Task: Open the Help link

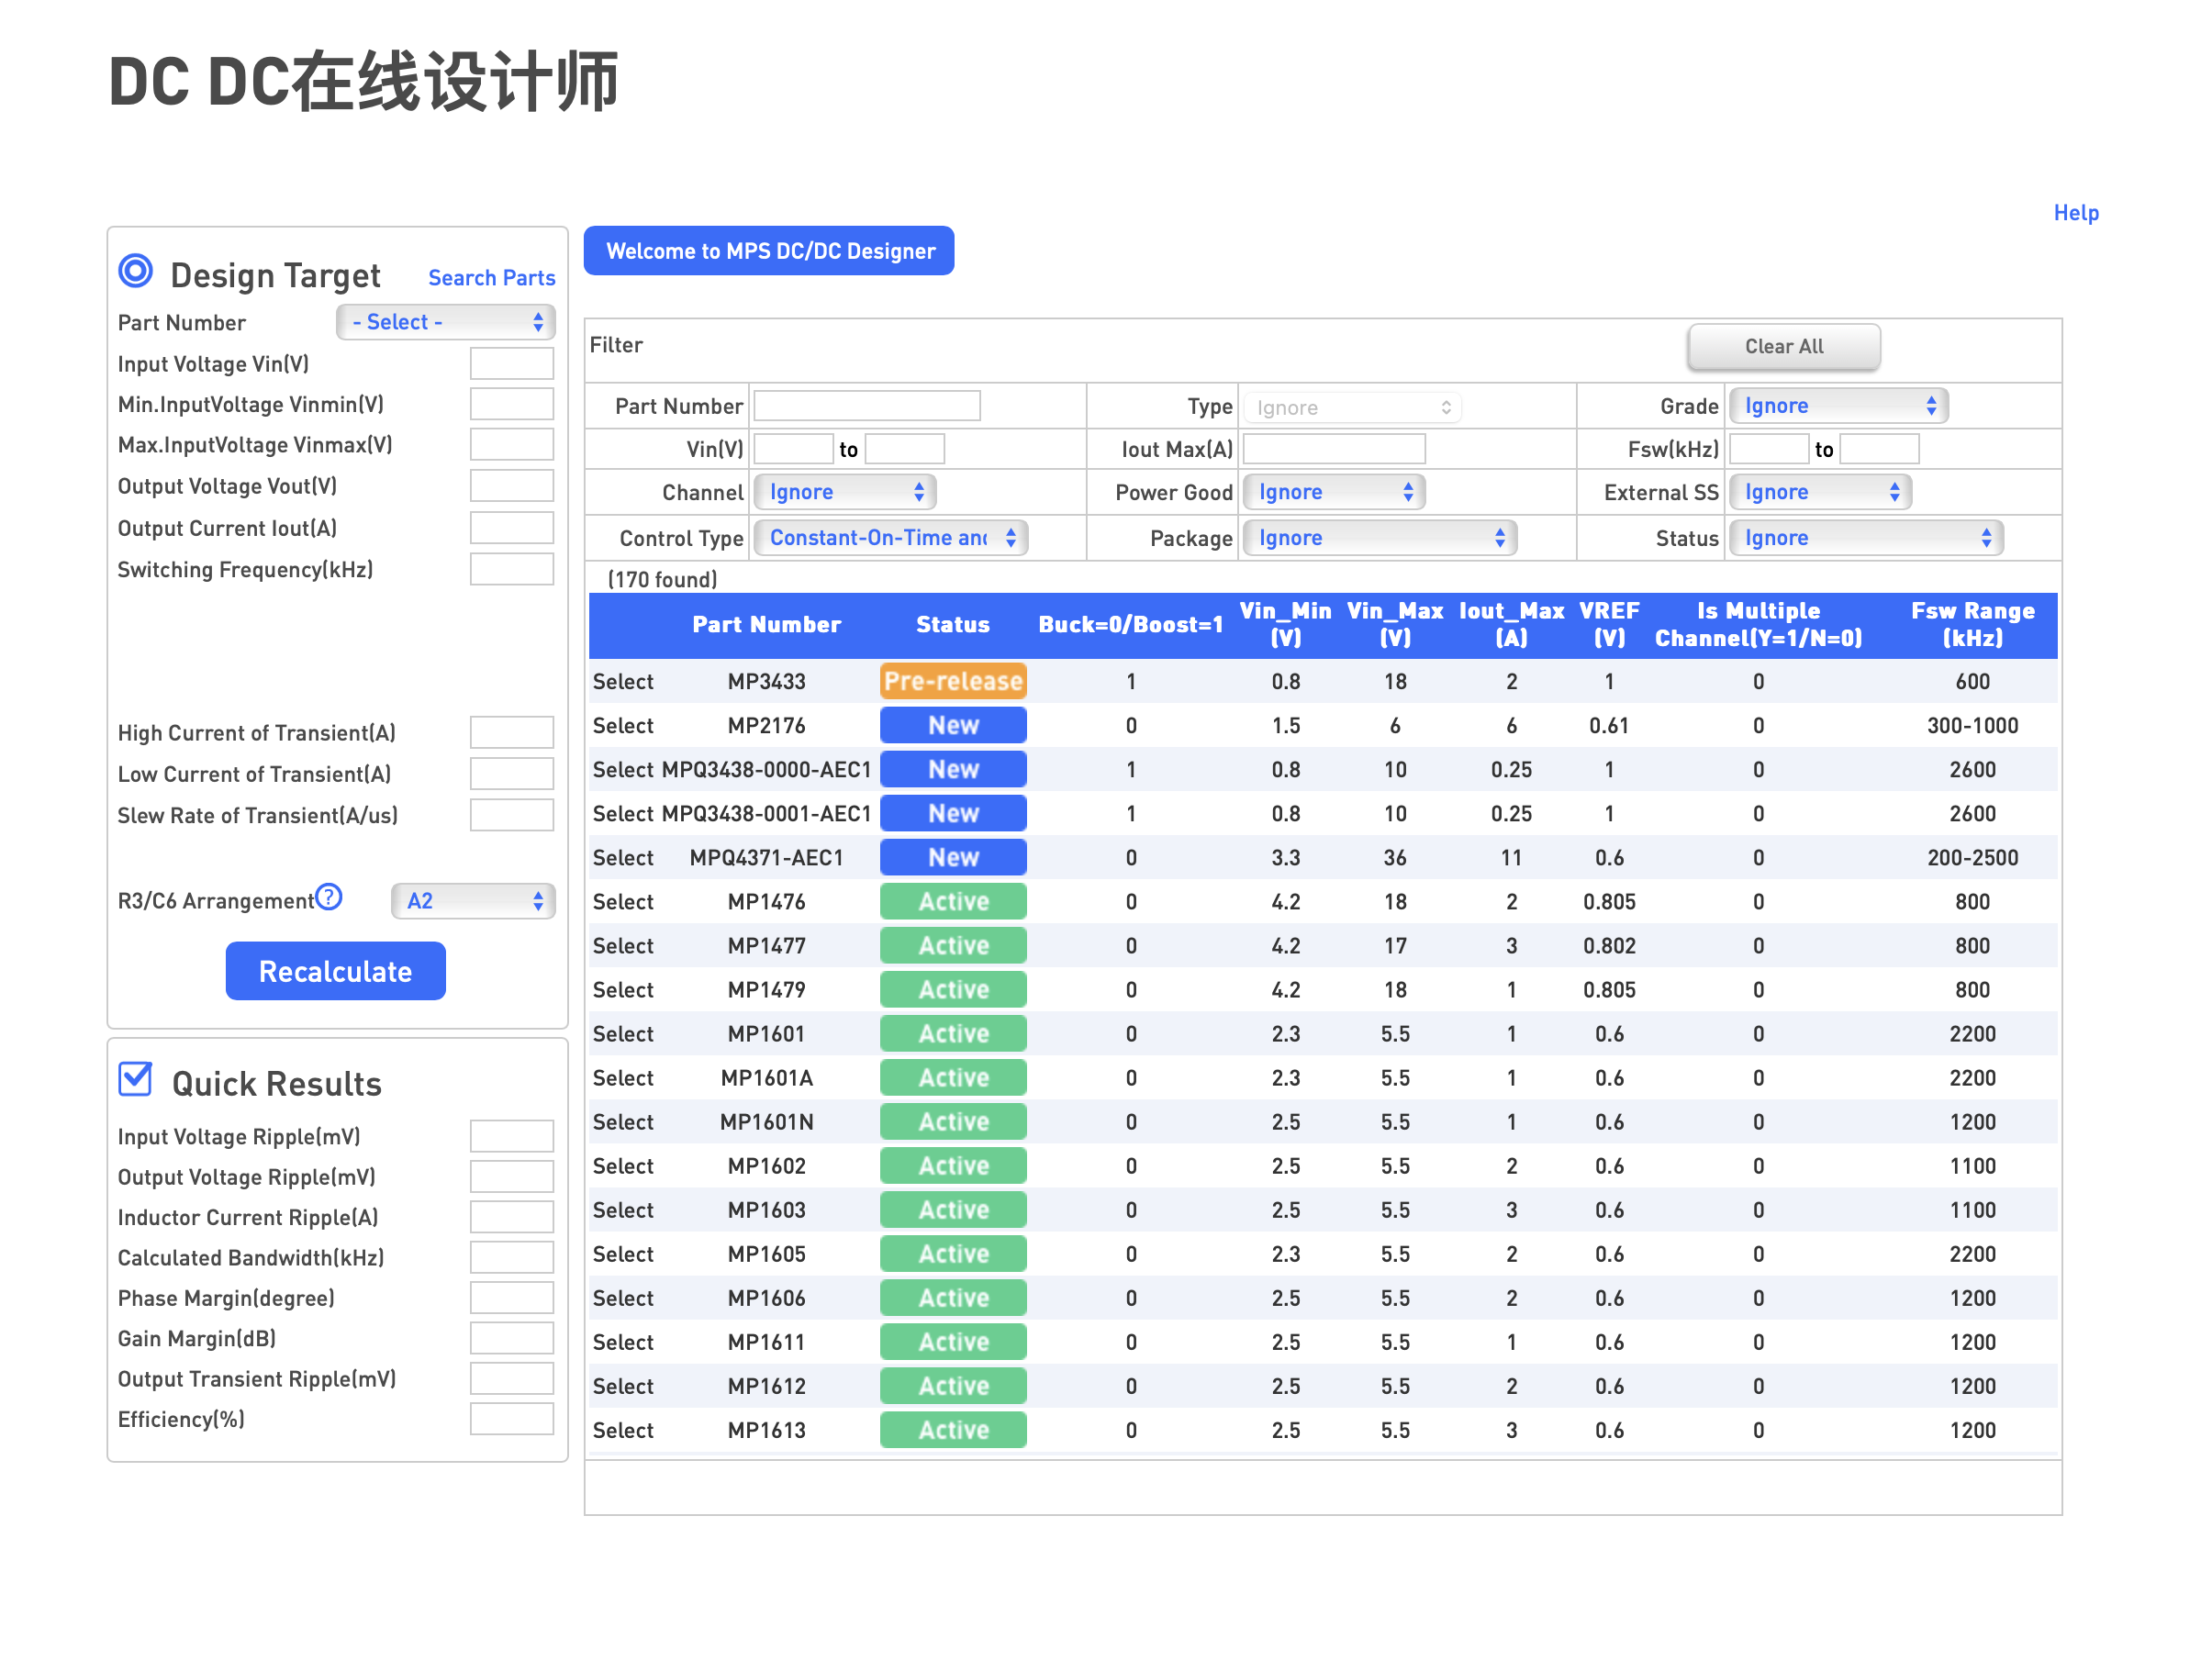Action: point(2075,213)
